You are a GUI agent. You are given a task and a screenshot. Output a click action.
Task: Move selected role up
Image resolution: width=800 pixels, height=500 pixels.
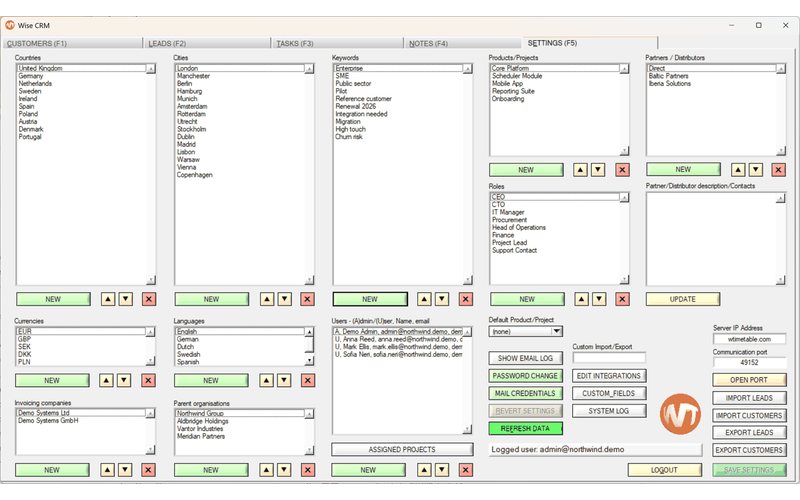pos(581,299)
